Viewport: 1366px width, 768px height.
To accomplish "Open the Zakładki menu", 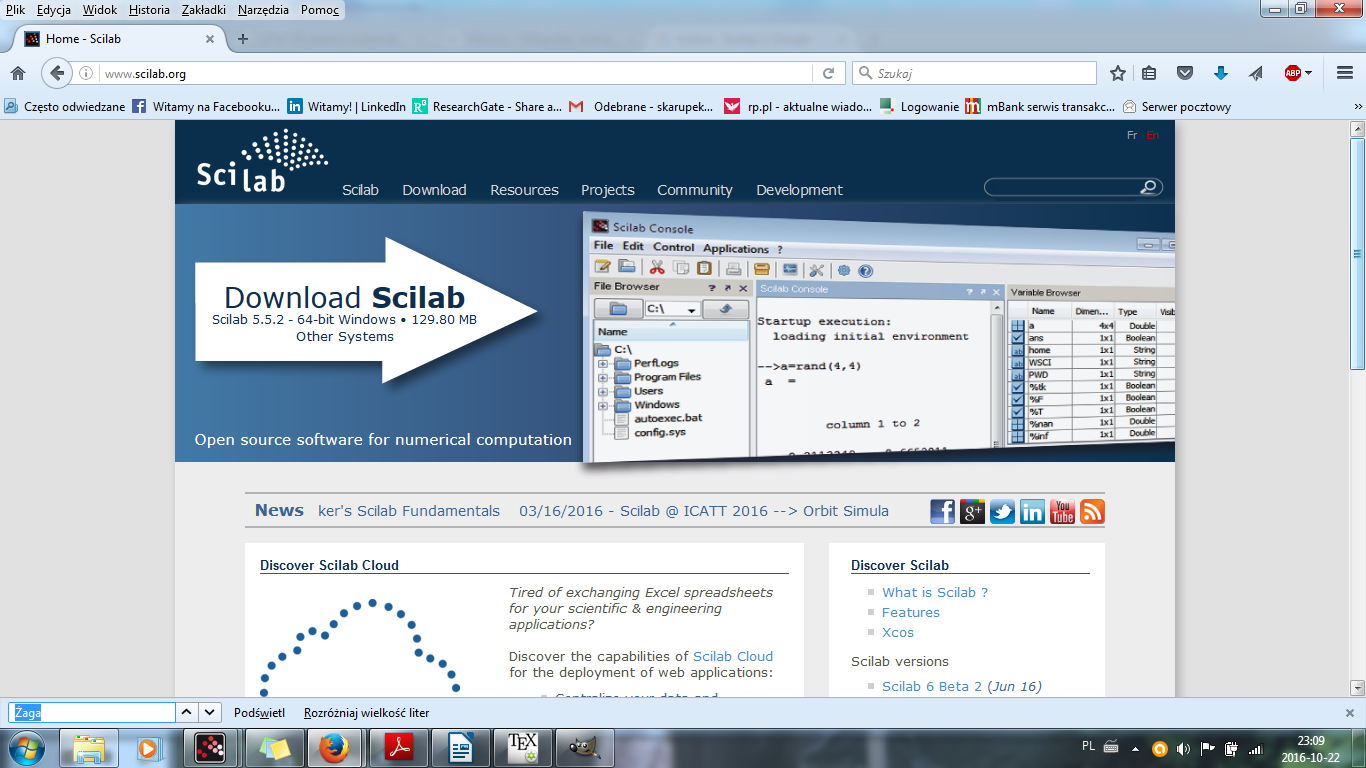I will [x=205, y=10].
